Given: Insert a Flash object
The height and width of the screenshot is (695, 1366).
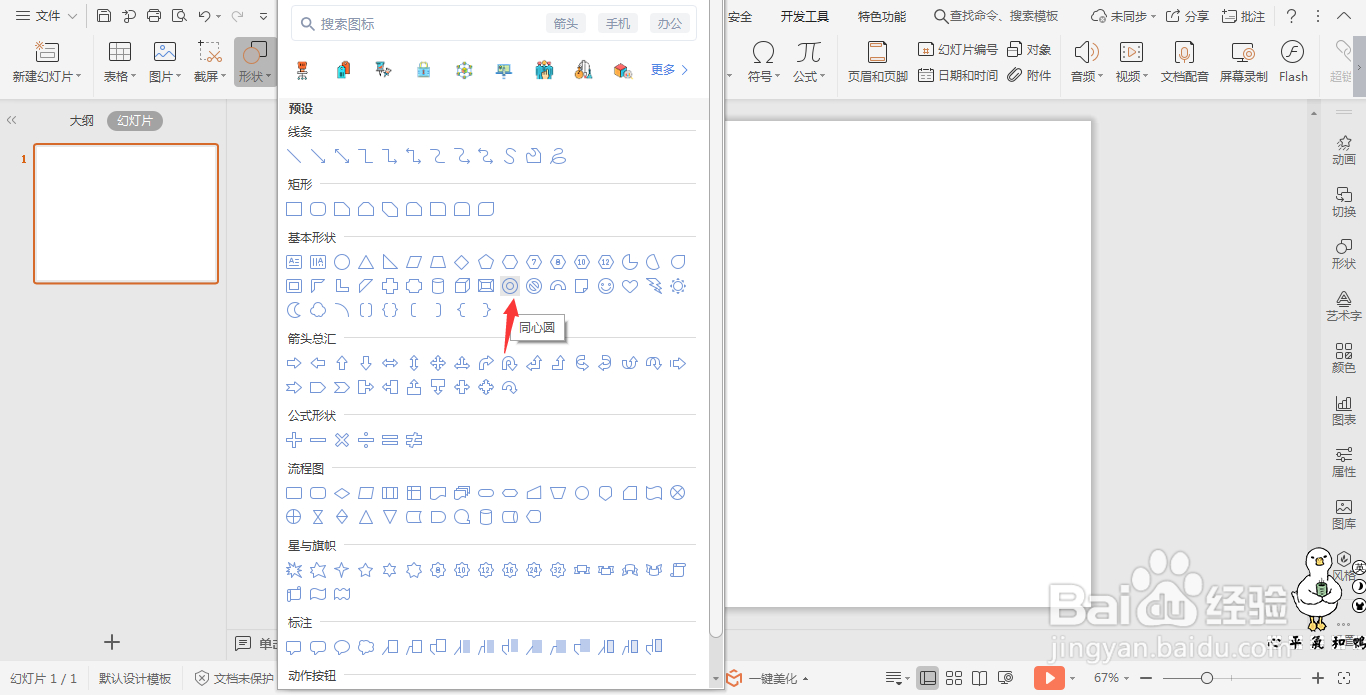Looking at the screenshot, I should tap(1293, 61).
